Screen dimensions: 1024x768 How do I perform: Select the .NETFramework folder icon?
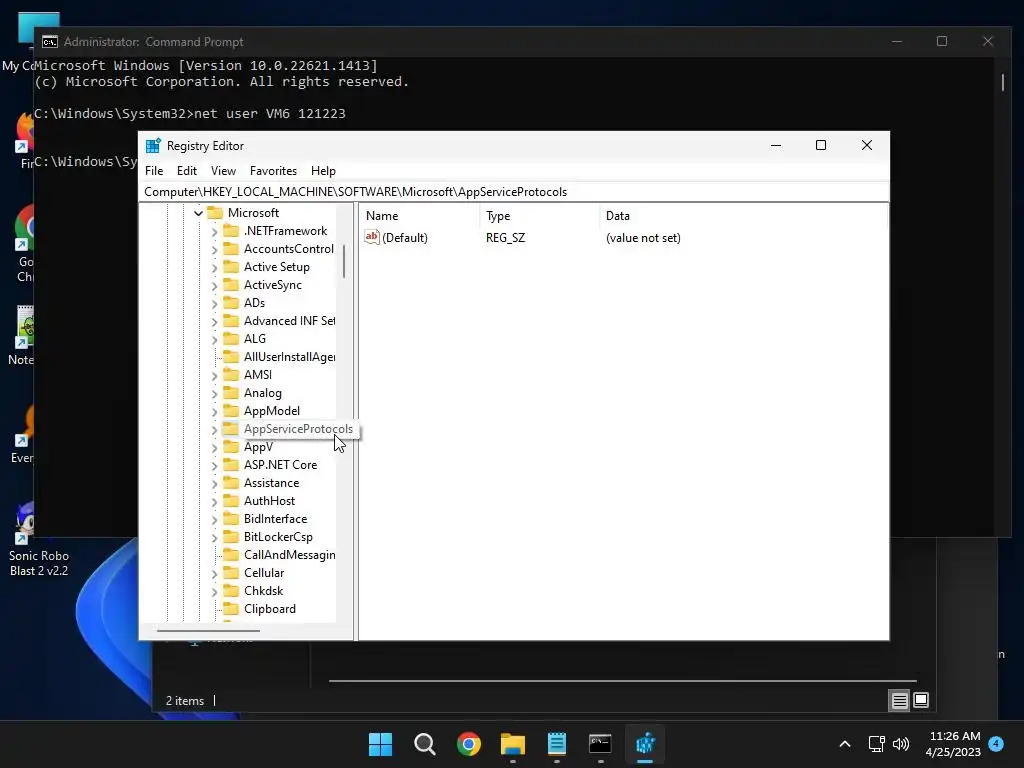click(x=231, y=231)
